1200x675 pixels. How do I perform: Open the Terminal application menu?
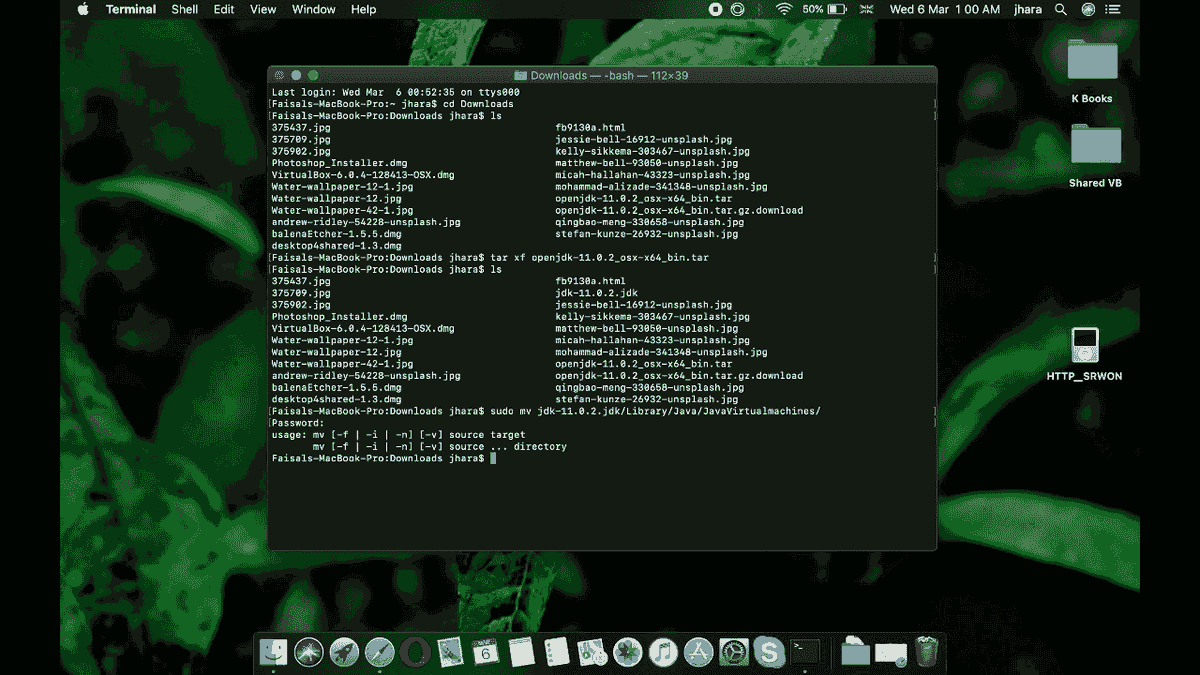[x=131, y=9]
